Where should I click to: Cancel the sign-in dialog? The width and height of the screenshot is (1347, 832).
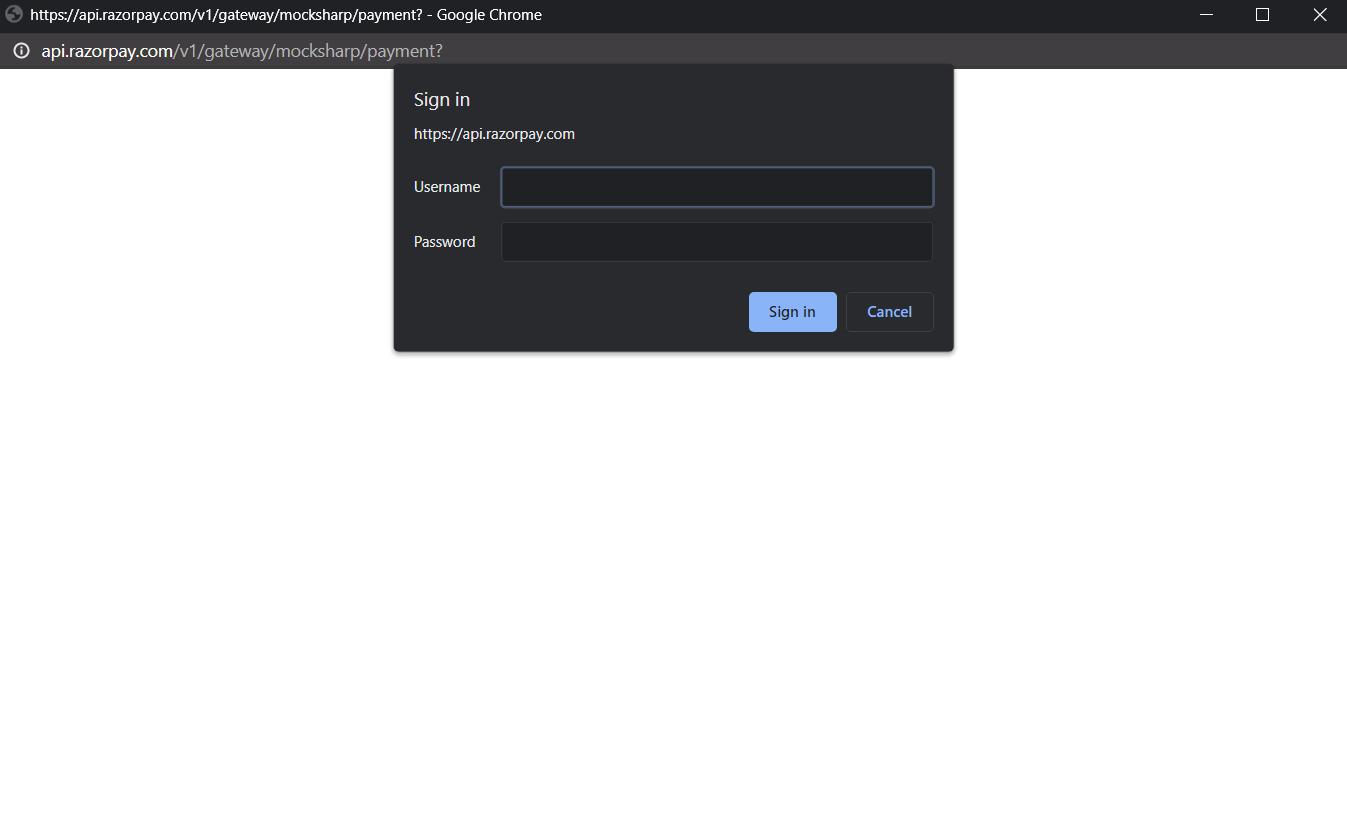pyautogui.click(x=889, y=312)
